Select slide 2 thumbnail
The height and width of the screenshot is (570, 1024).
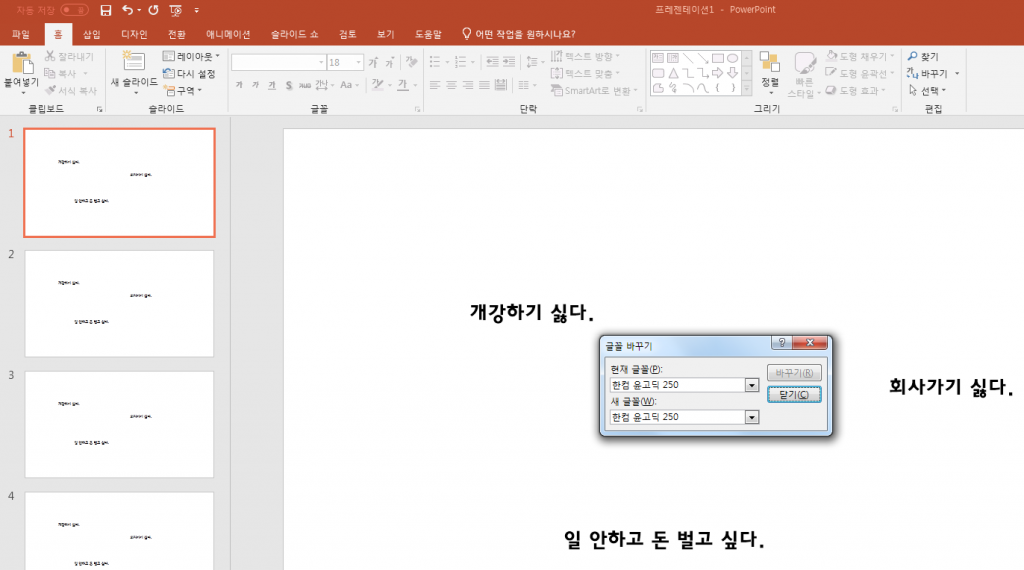(x=120, y=304)
